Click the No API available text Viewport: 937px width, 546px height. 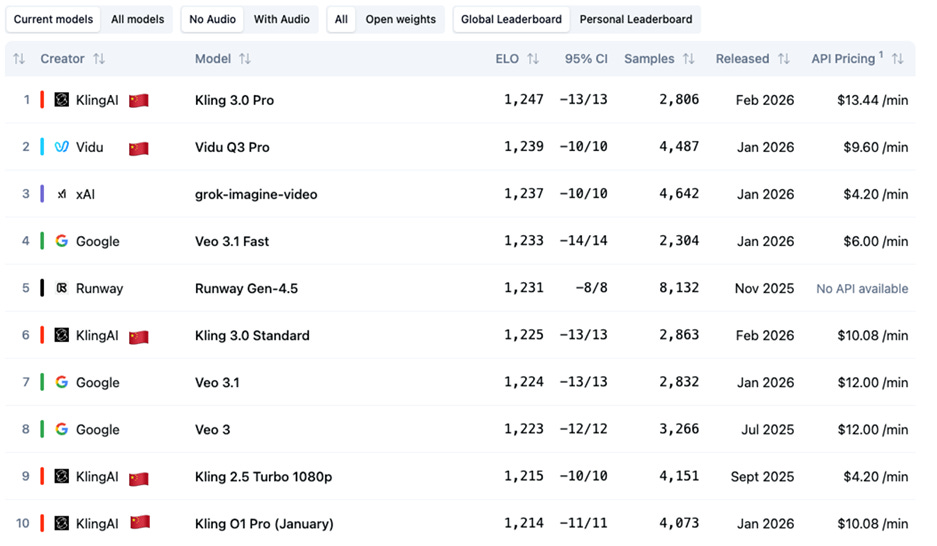862,289
